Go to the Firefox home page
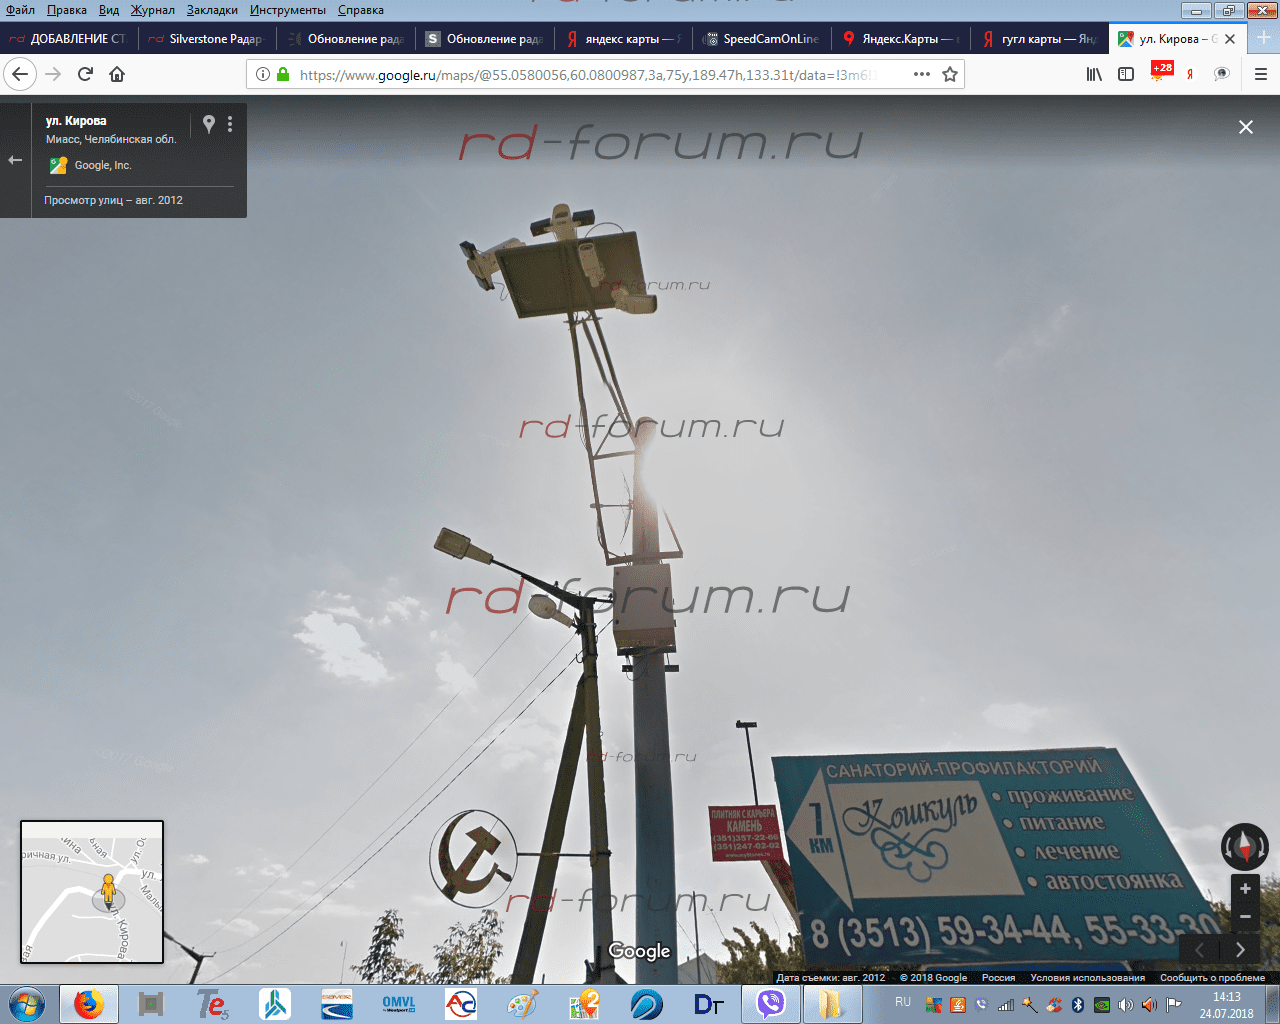The width and height of the screenshot is (1280, 1024). coord(117,74)
